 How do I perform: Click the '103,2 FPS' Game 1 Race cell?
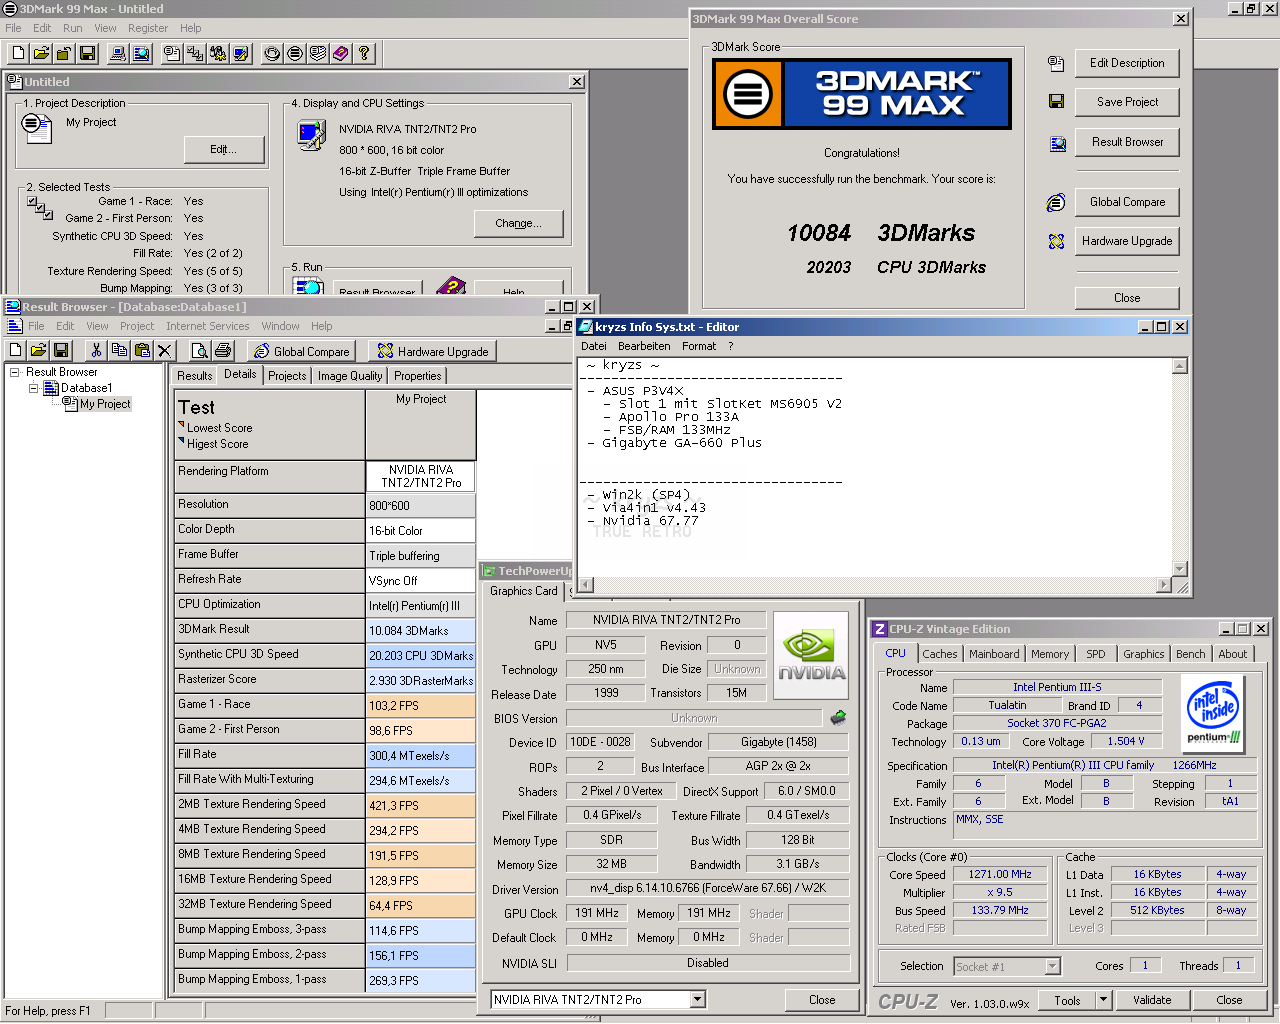pos(421,706)
